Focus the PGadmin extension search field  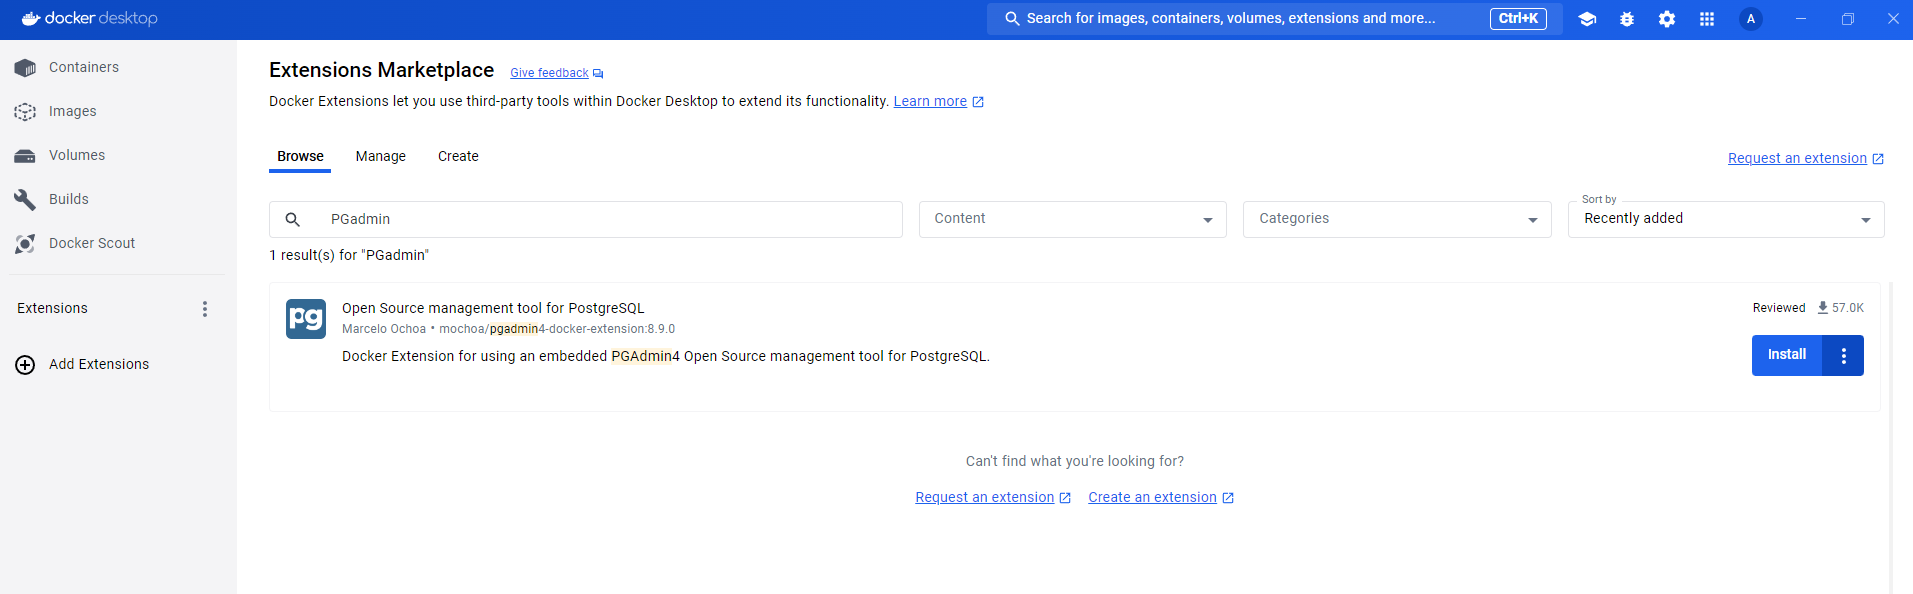pos(586,219)
